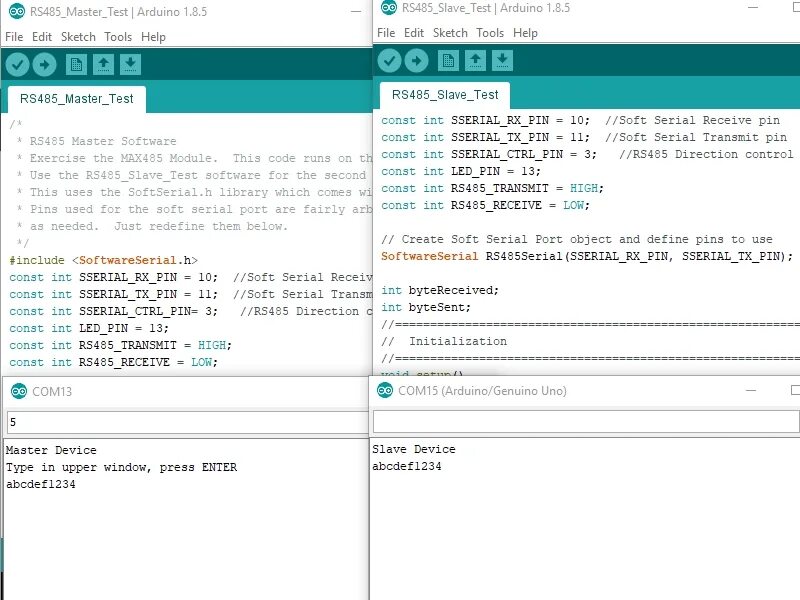Screen dimensions: 800x600
Task: Click "RS485_RECEIVE = LOW" line in Slave code
Action: coord(485,205)
